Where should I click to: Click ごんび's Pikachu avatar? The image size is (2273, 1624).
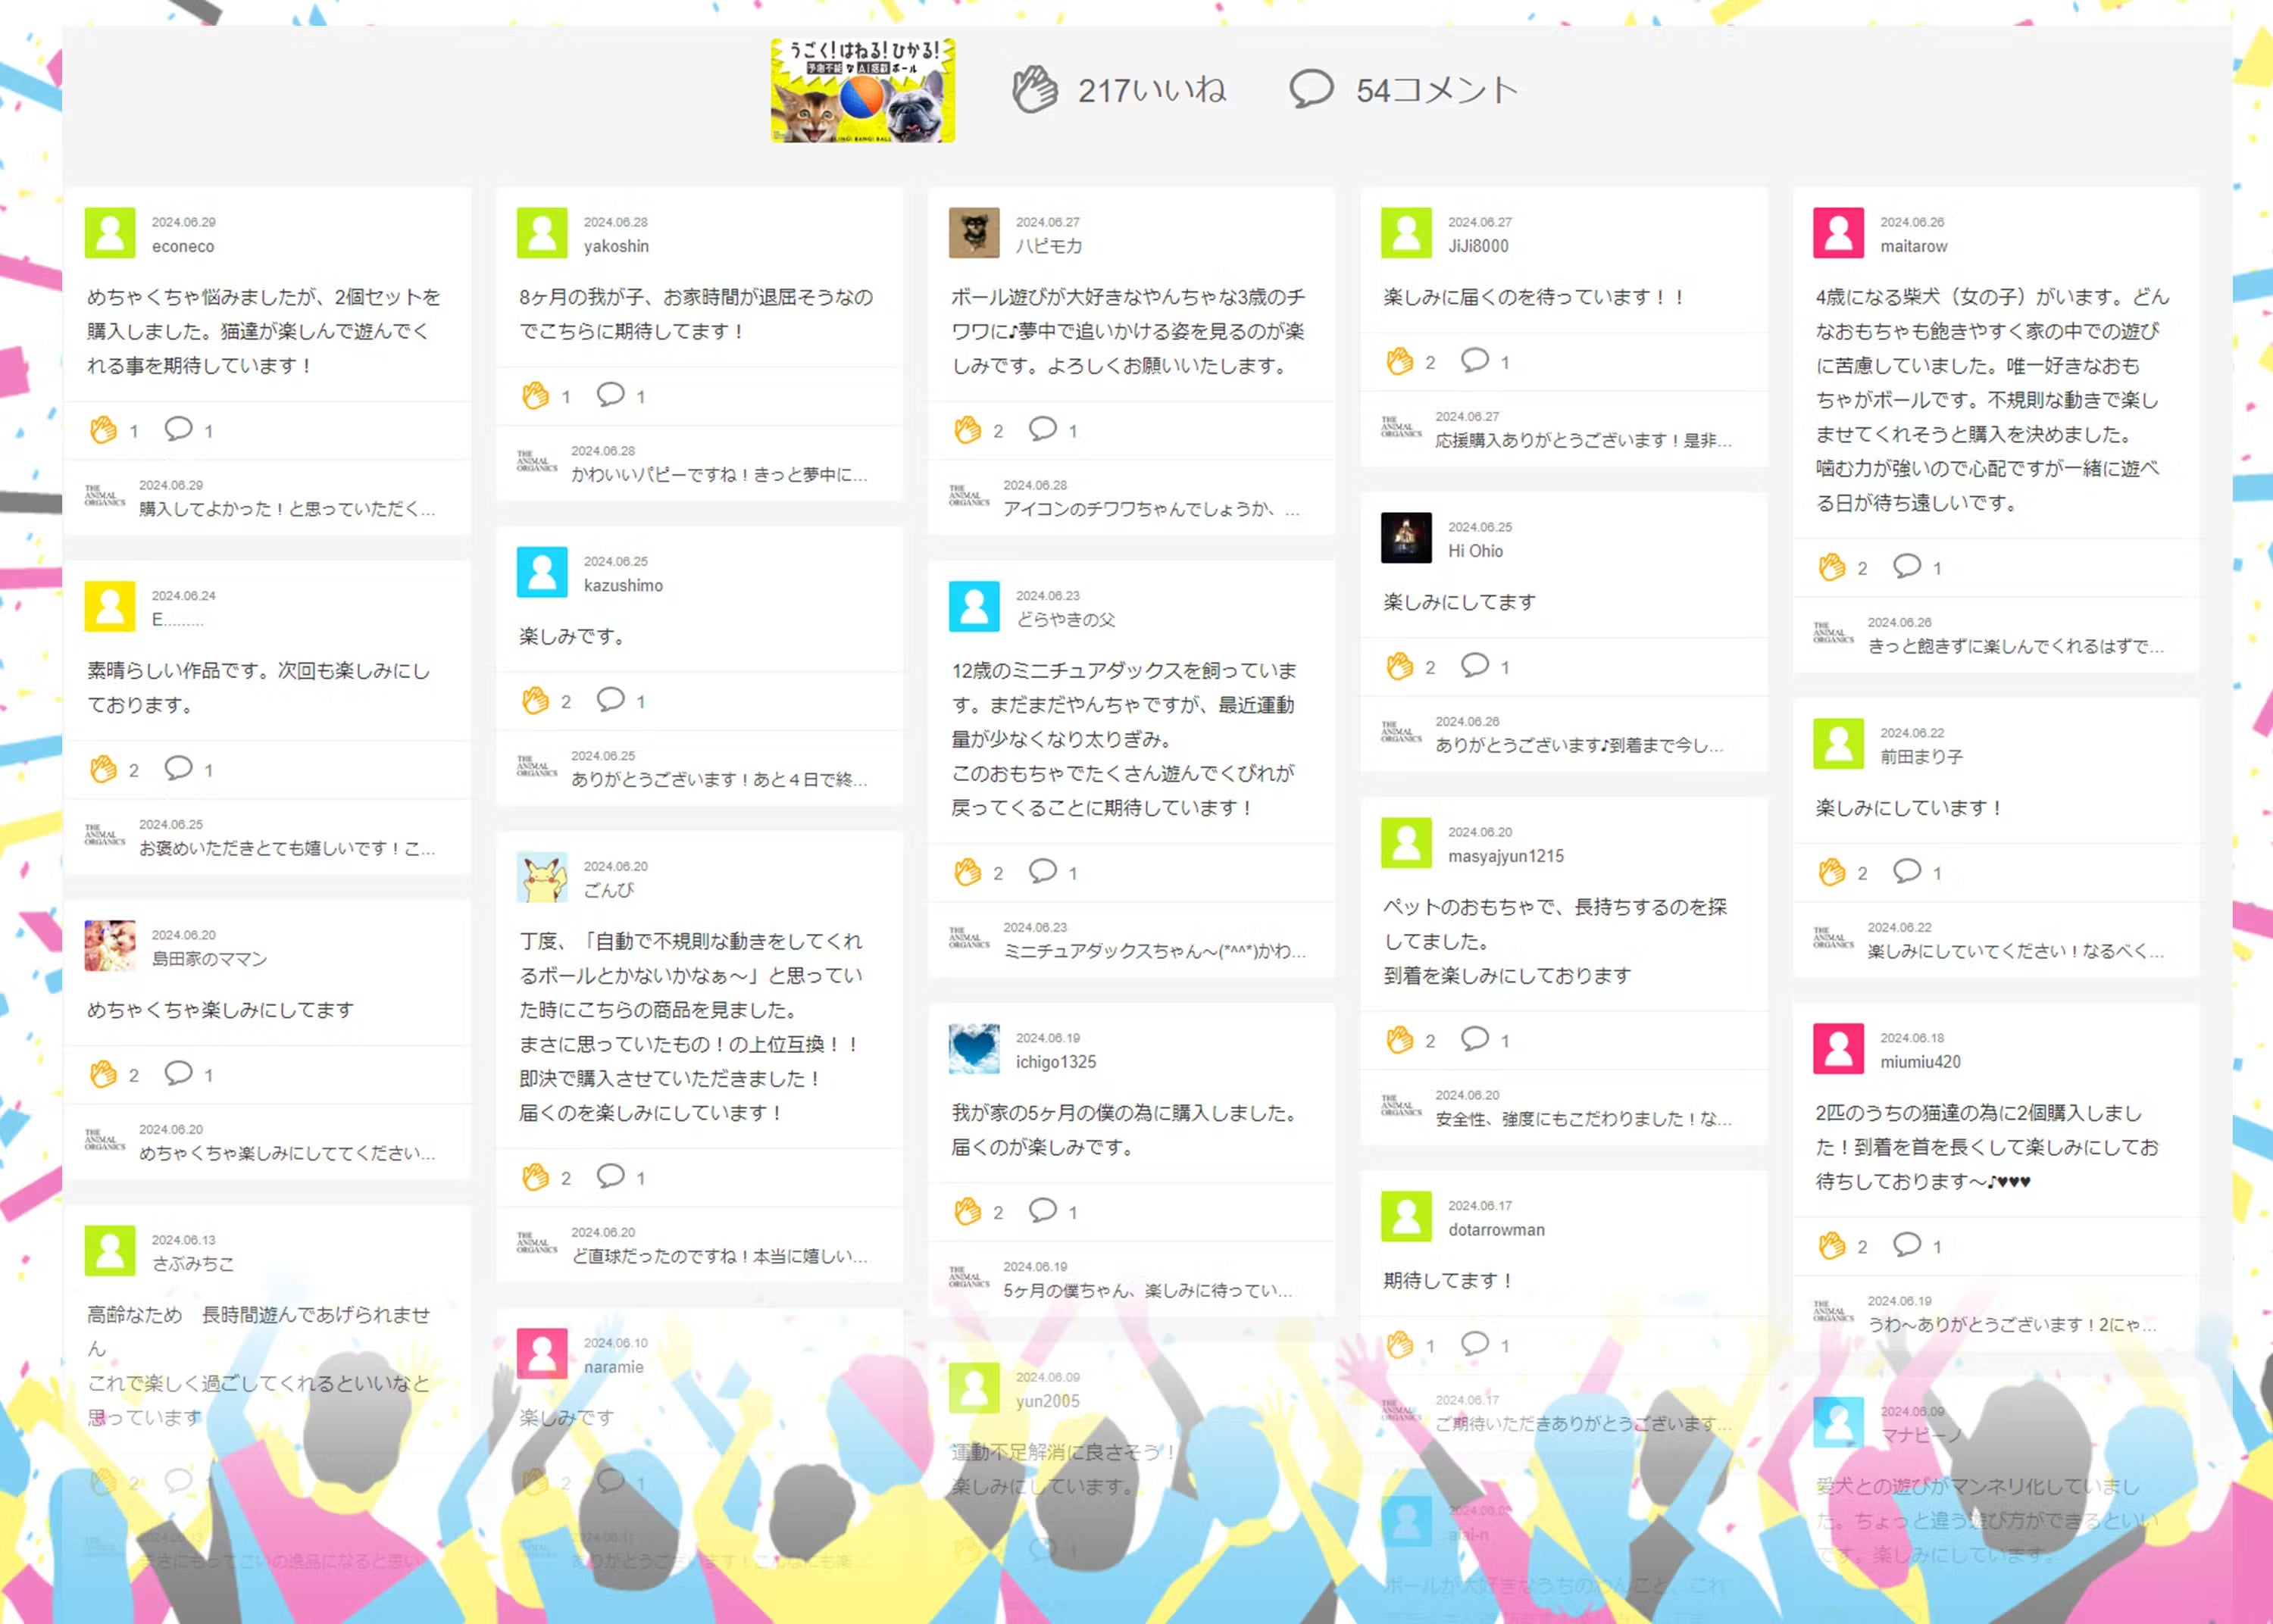(542, 877)
